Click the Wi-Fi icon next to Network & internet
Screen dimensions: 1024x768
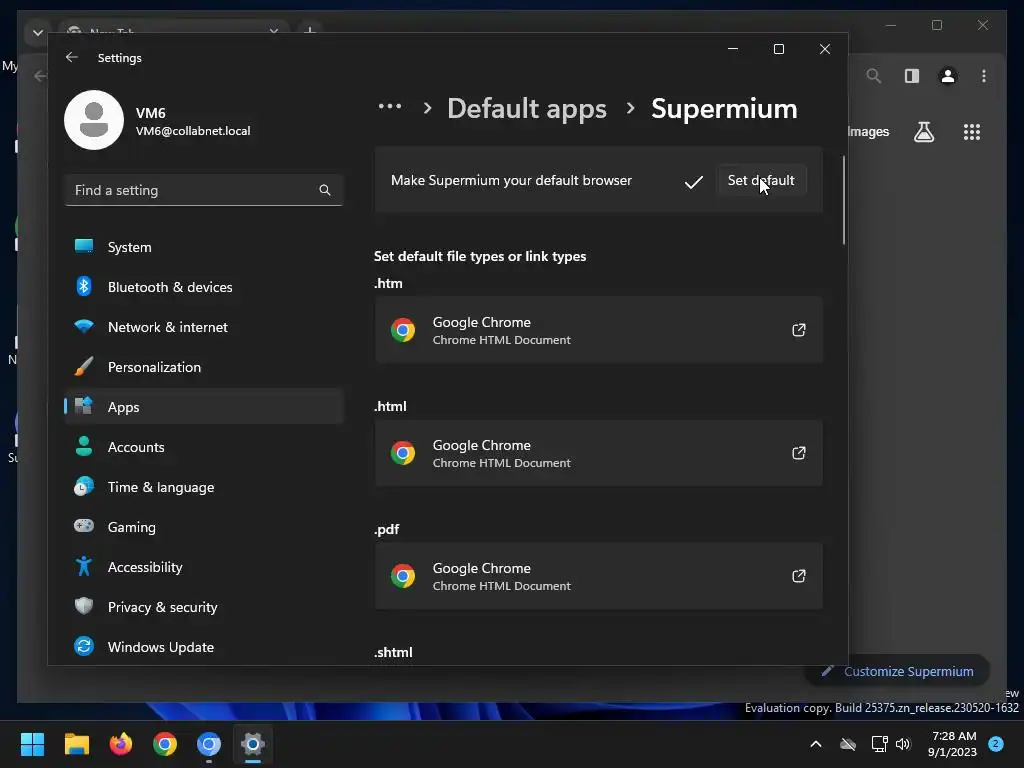[84, 326]
